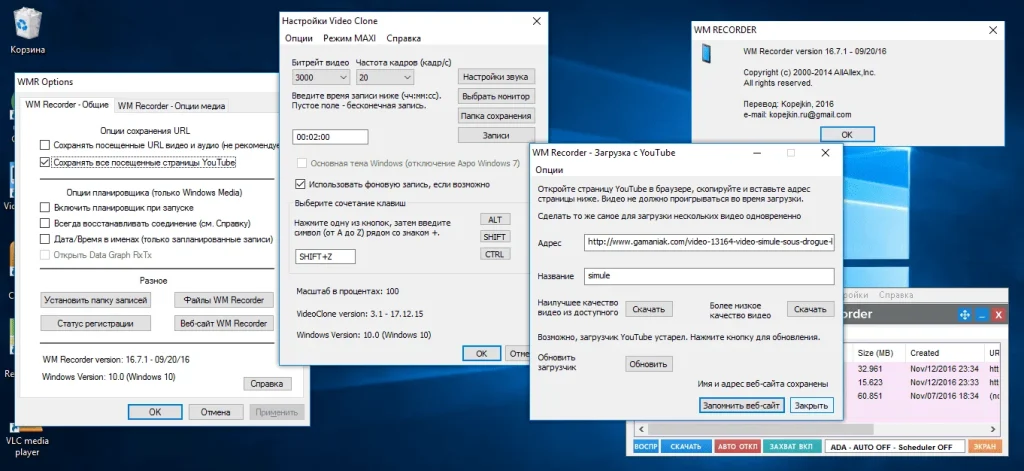
Task: Click 'ADA - AUTO OFF - Scheduler OFF' status
Action: (895, 447)
